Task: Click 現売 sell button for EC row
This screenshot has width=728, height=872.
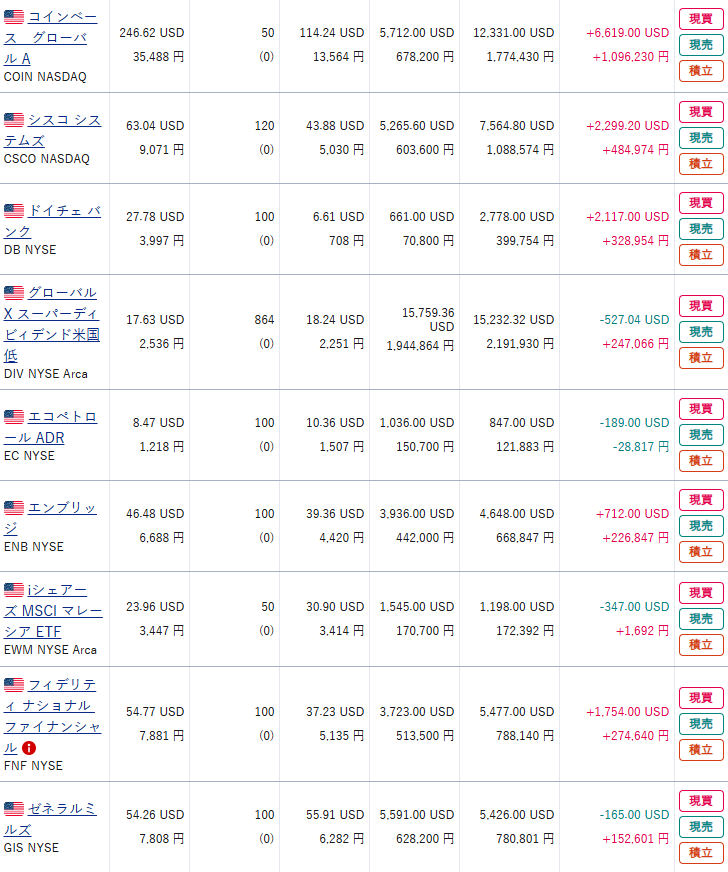Action: [701, 435]
